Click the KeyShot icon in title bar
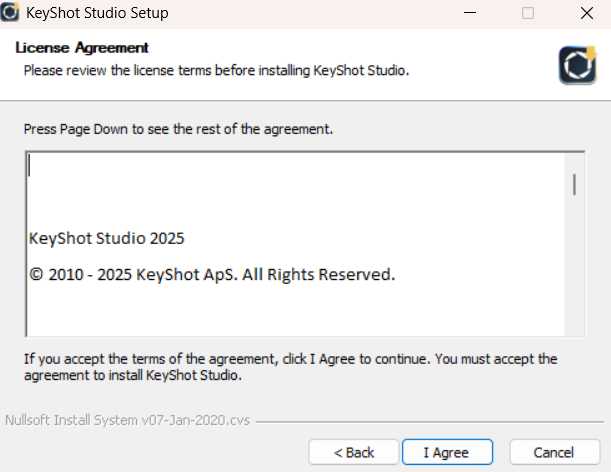The height and width of the screenshot is (472, 611). 12,13
